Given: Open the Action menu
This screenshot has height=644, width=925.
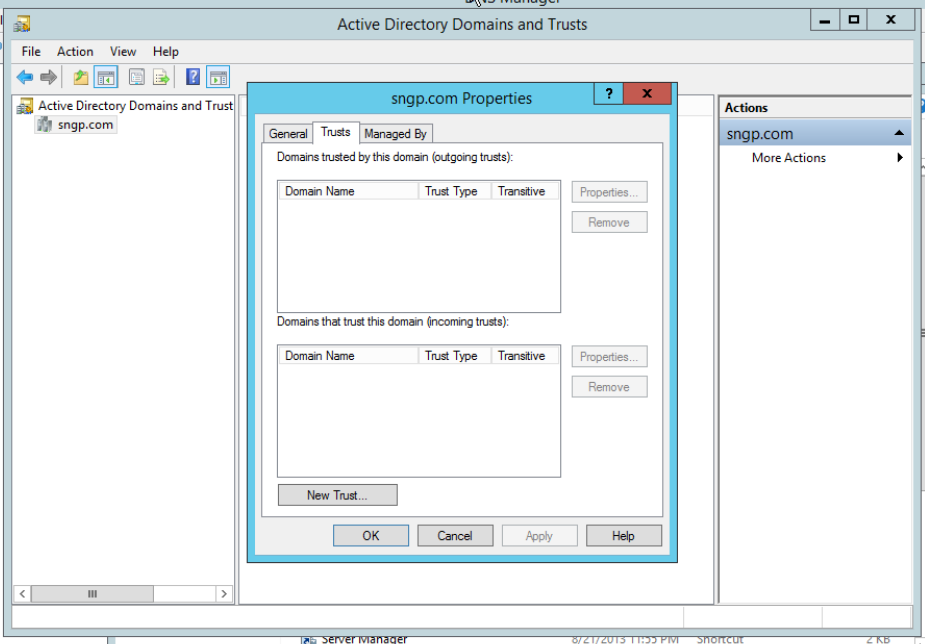Looking at the screenshot, I should click(75, 52).
